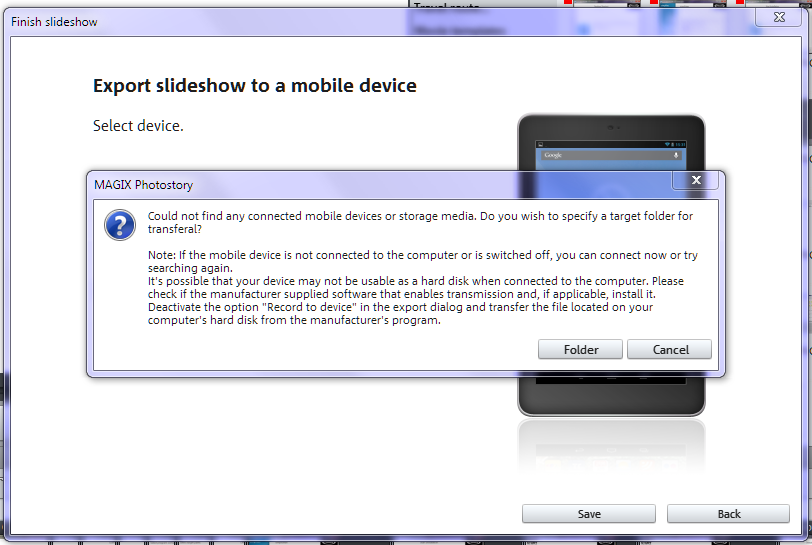The width and height of the screenshot is (812, 545).
Task: Click the 'Select device.' text
Action: [x=138, y=126]
